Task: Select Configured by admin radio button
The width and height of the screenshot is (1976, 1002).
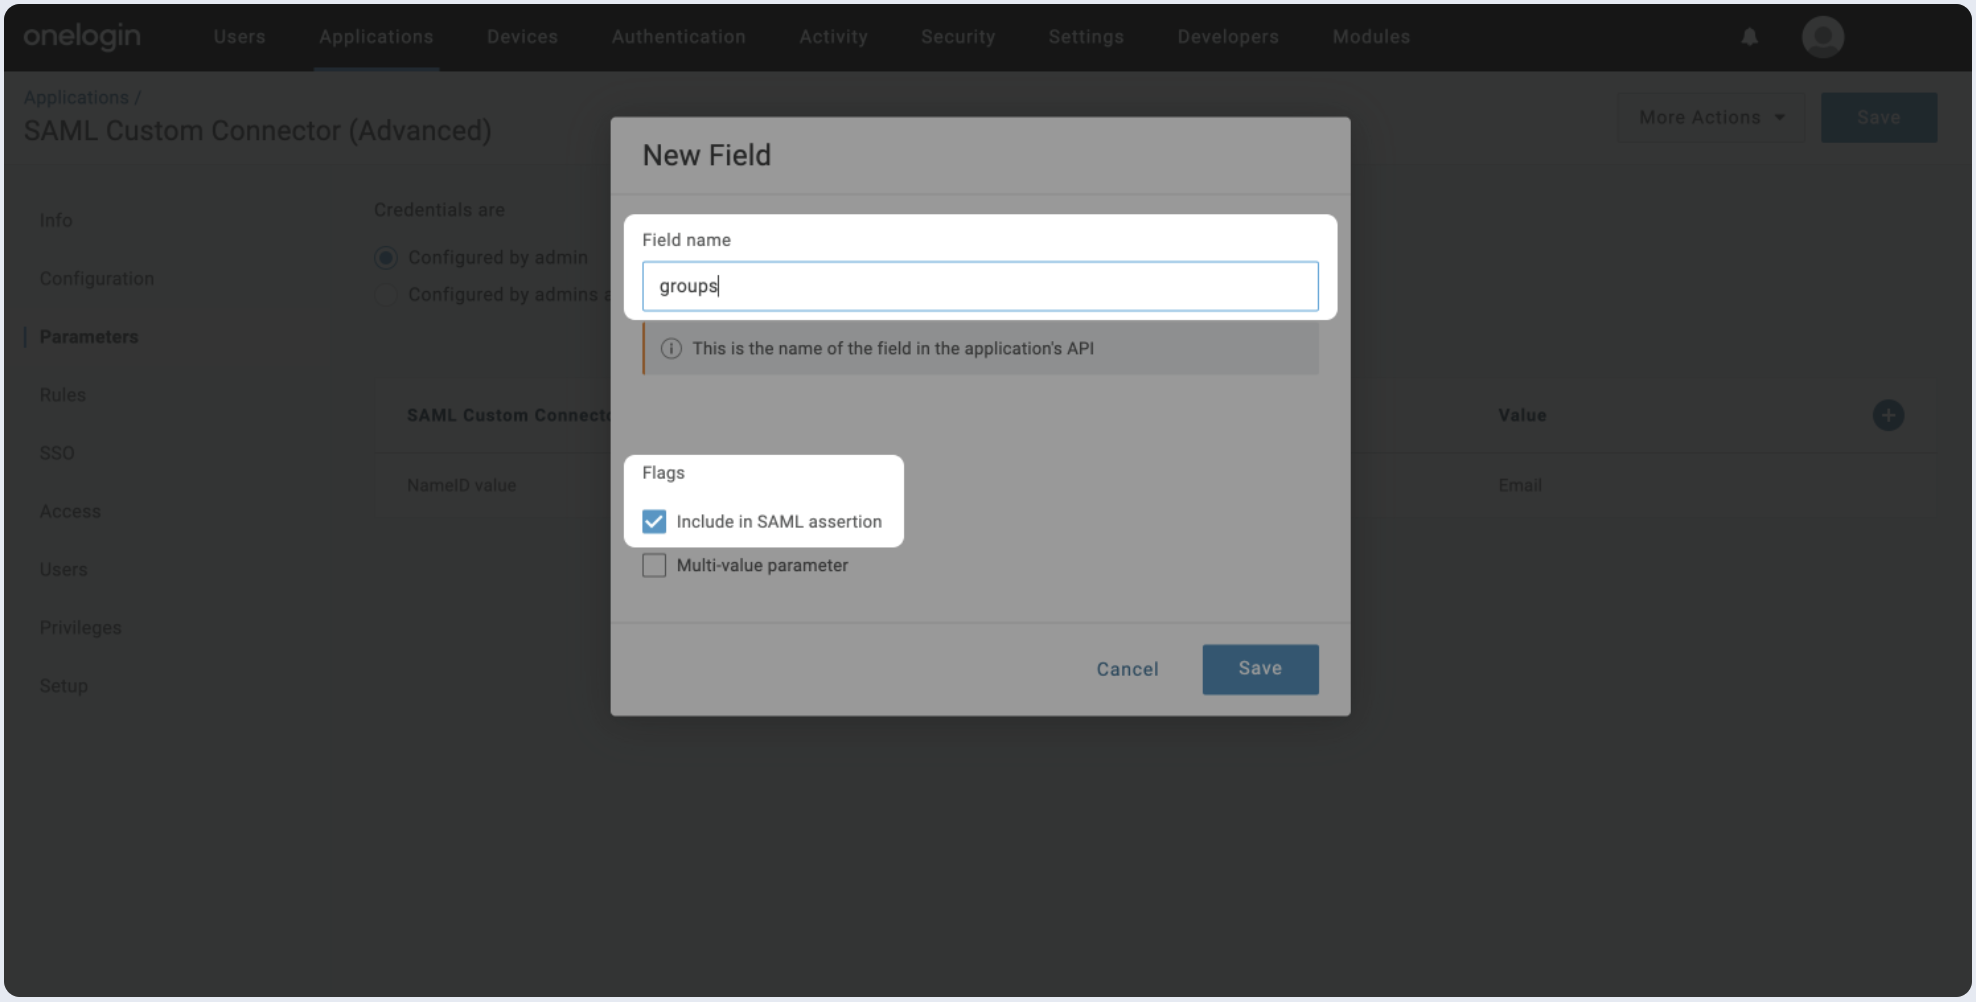Action: click(x=386, y=258)
